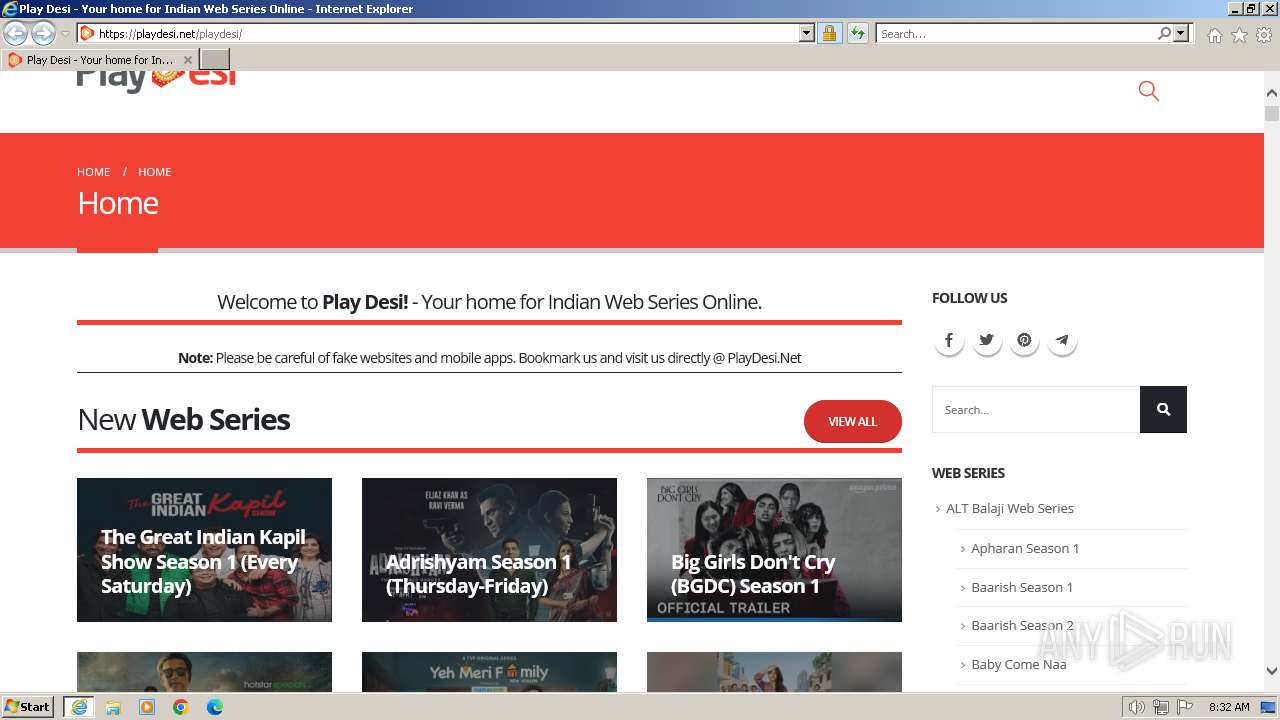Screen dimensions: 1280x720
Task: Open ALT Balaji Web Series link
Action: click(x=1010, y=508)
